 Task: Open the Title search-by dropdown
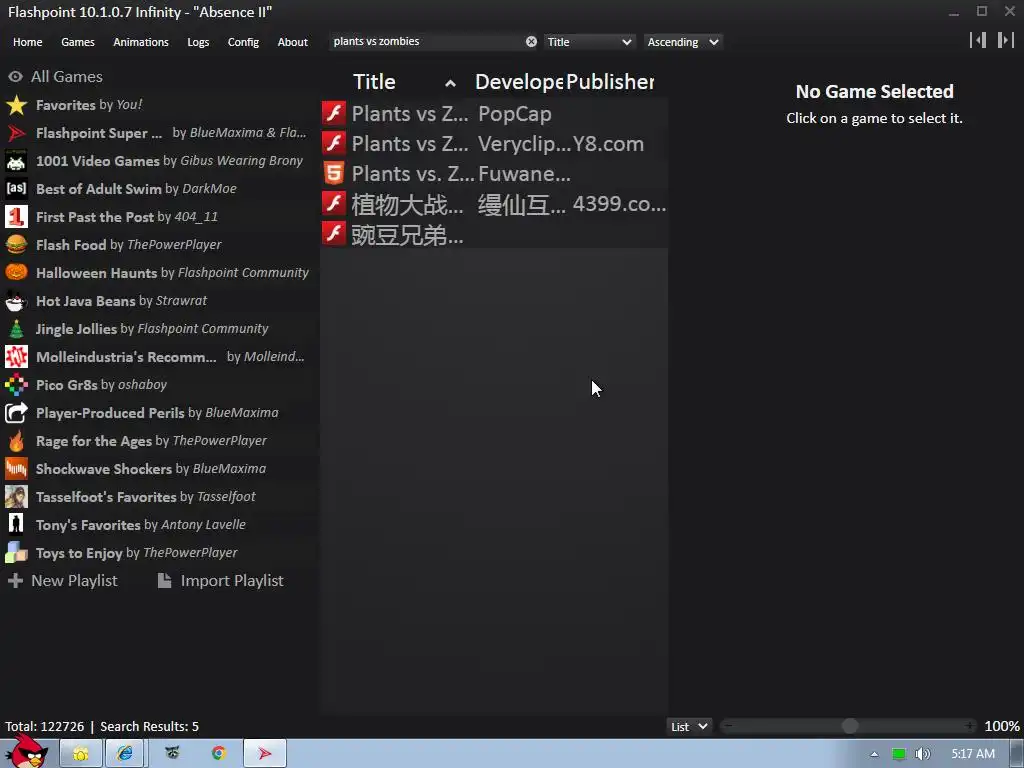click(589, 42)
